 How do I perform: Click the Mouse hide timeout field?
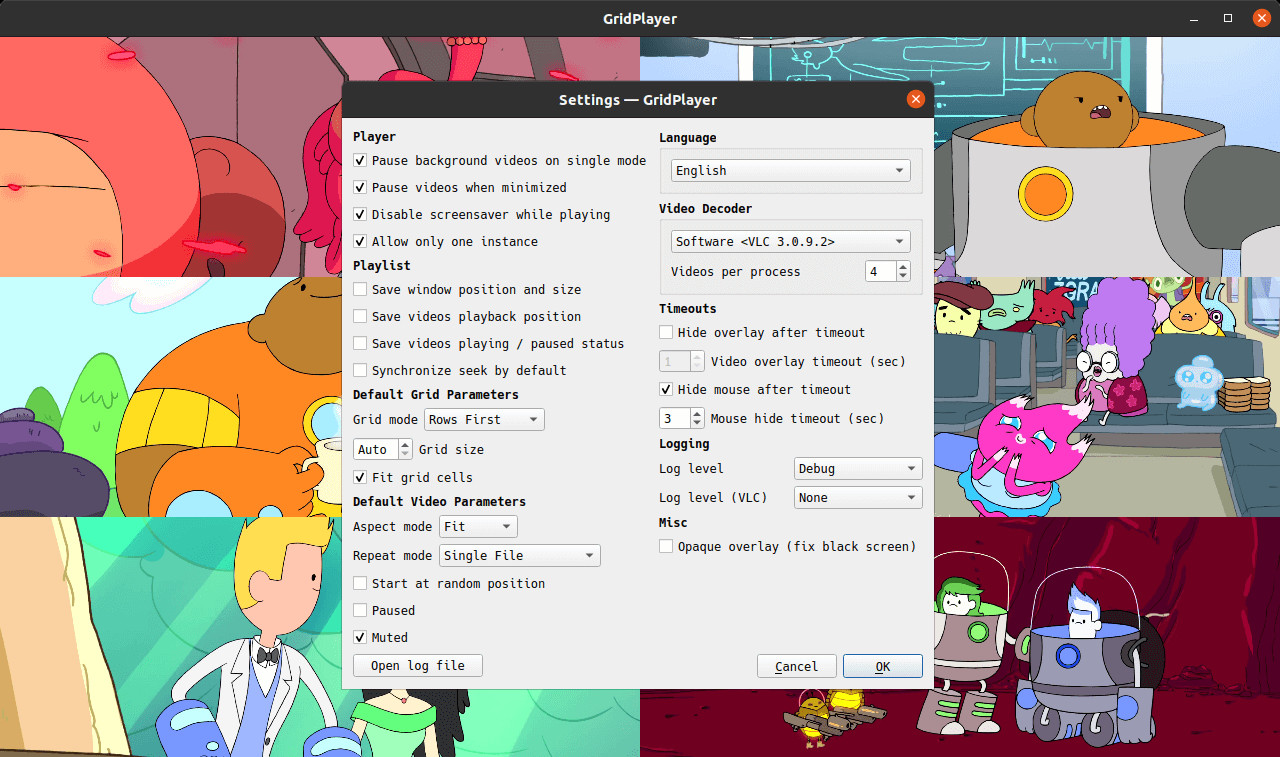674,418
